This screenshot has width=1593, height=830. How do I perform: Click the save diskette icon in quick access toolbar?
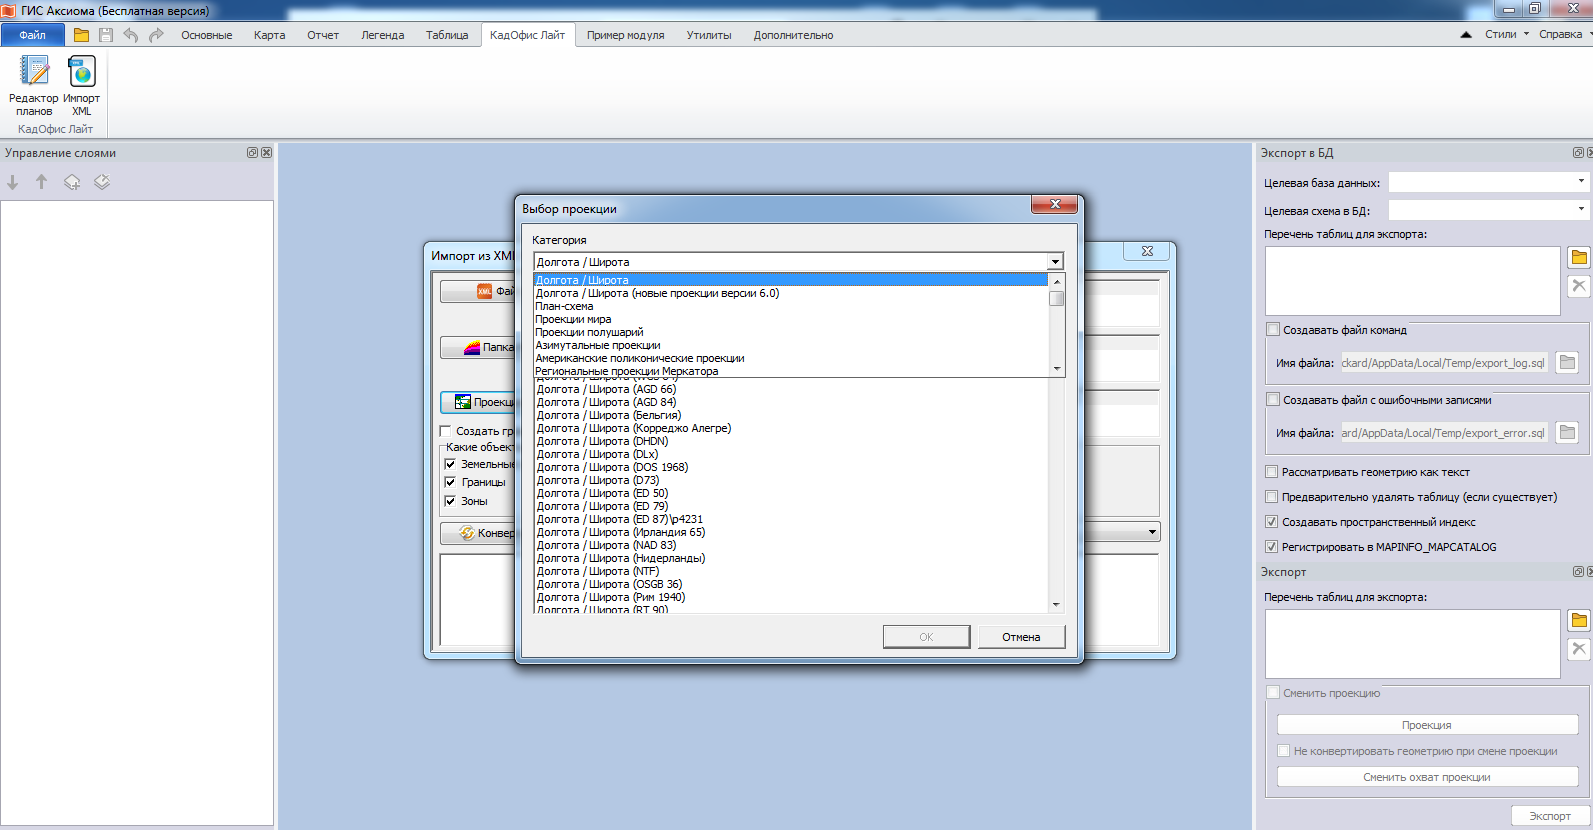tap(106, 35)
